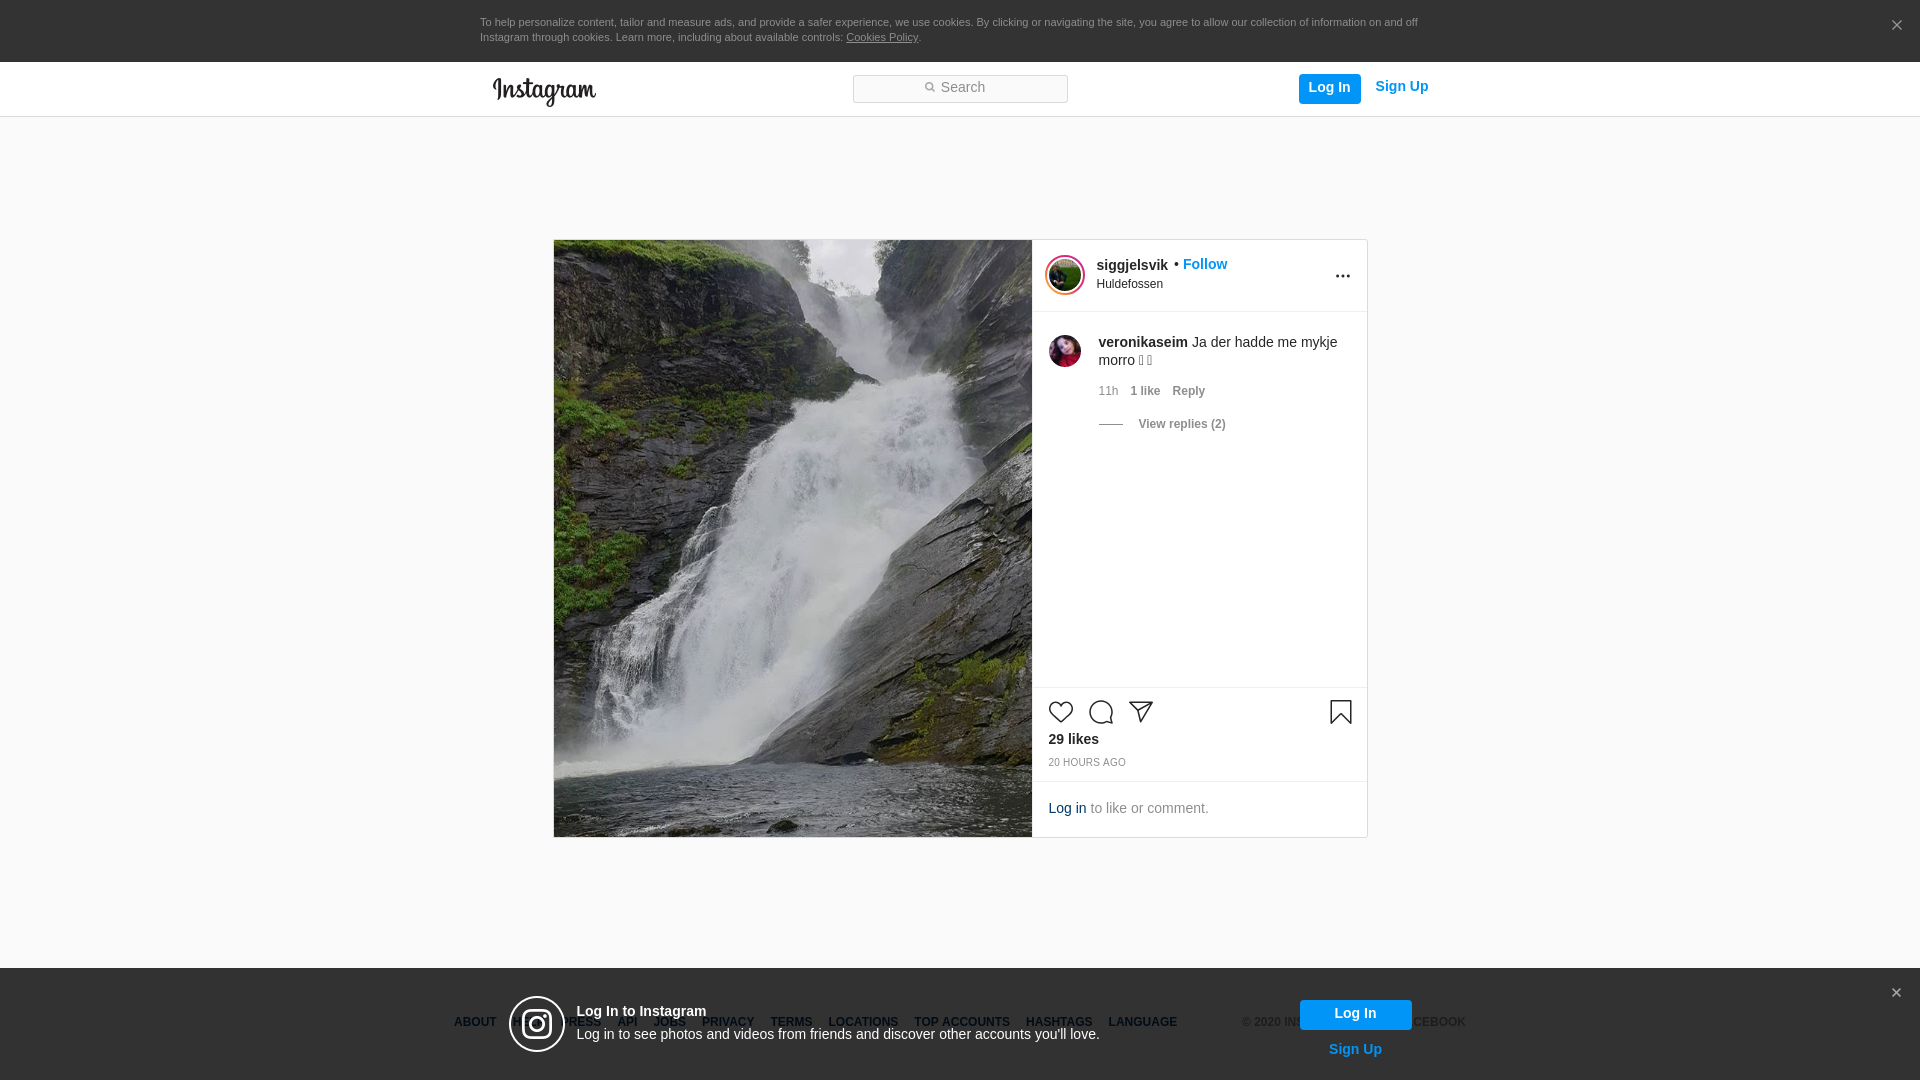
Task: Expand View replies (2)
Action: point(1181,424)
